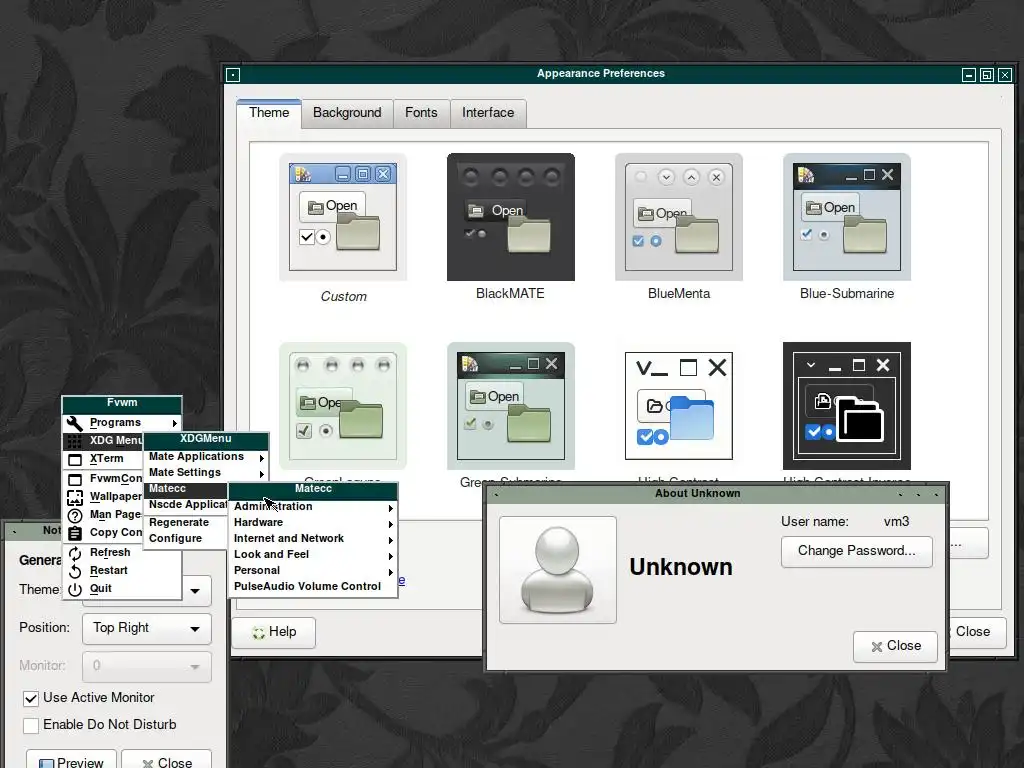The image size is (1024, 768).
Task: Click the Man Page question mark icon
Action: tap(75, 516)
